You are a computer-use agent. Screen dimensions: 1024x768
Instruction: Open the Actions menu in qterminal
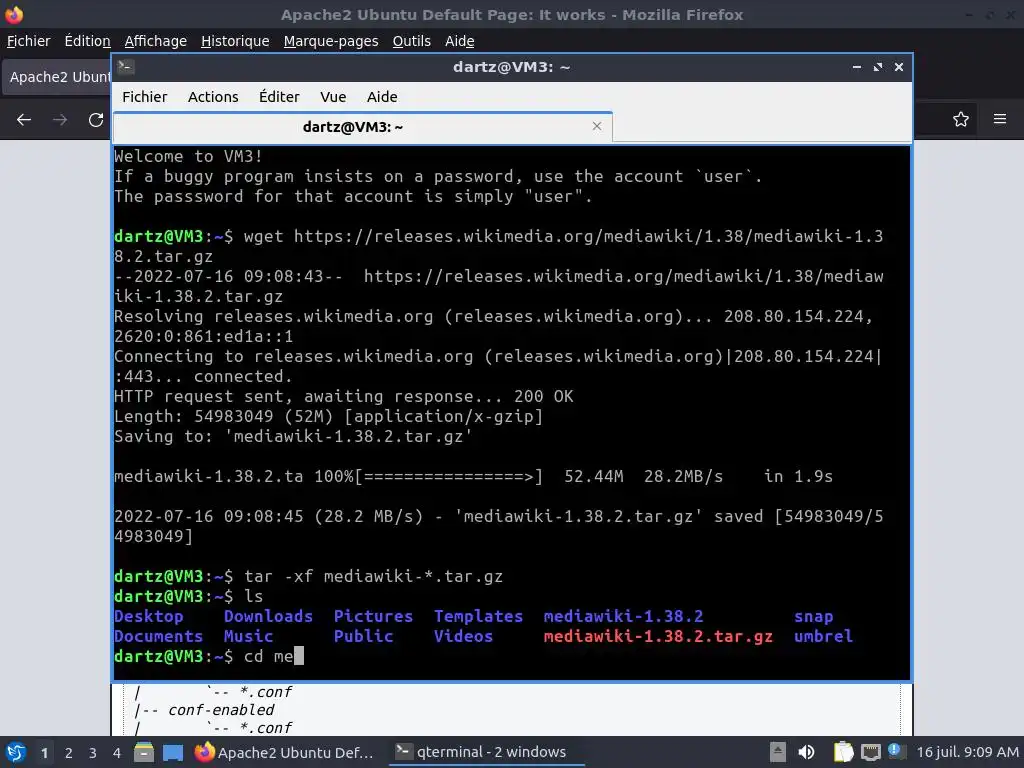click(213, 97)
